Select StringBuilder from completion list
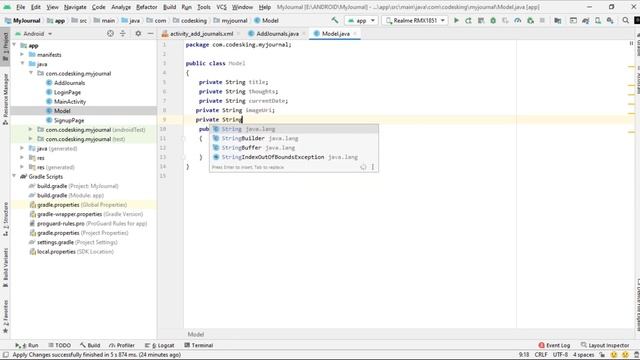640x360 pixels. pyautogui.click(x=294, y=138)
